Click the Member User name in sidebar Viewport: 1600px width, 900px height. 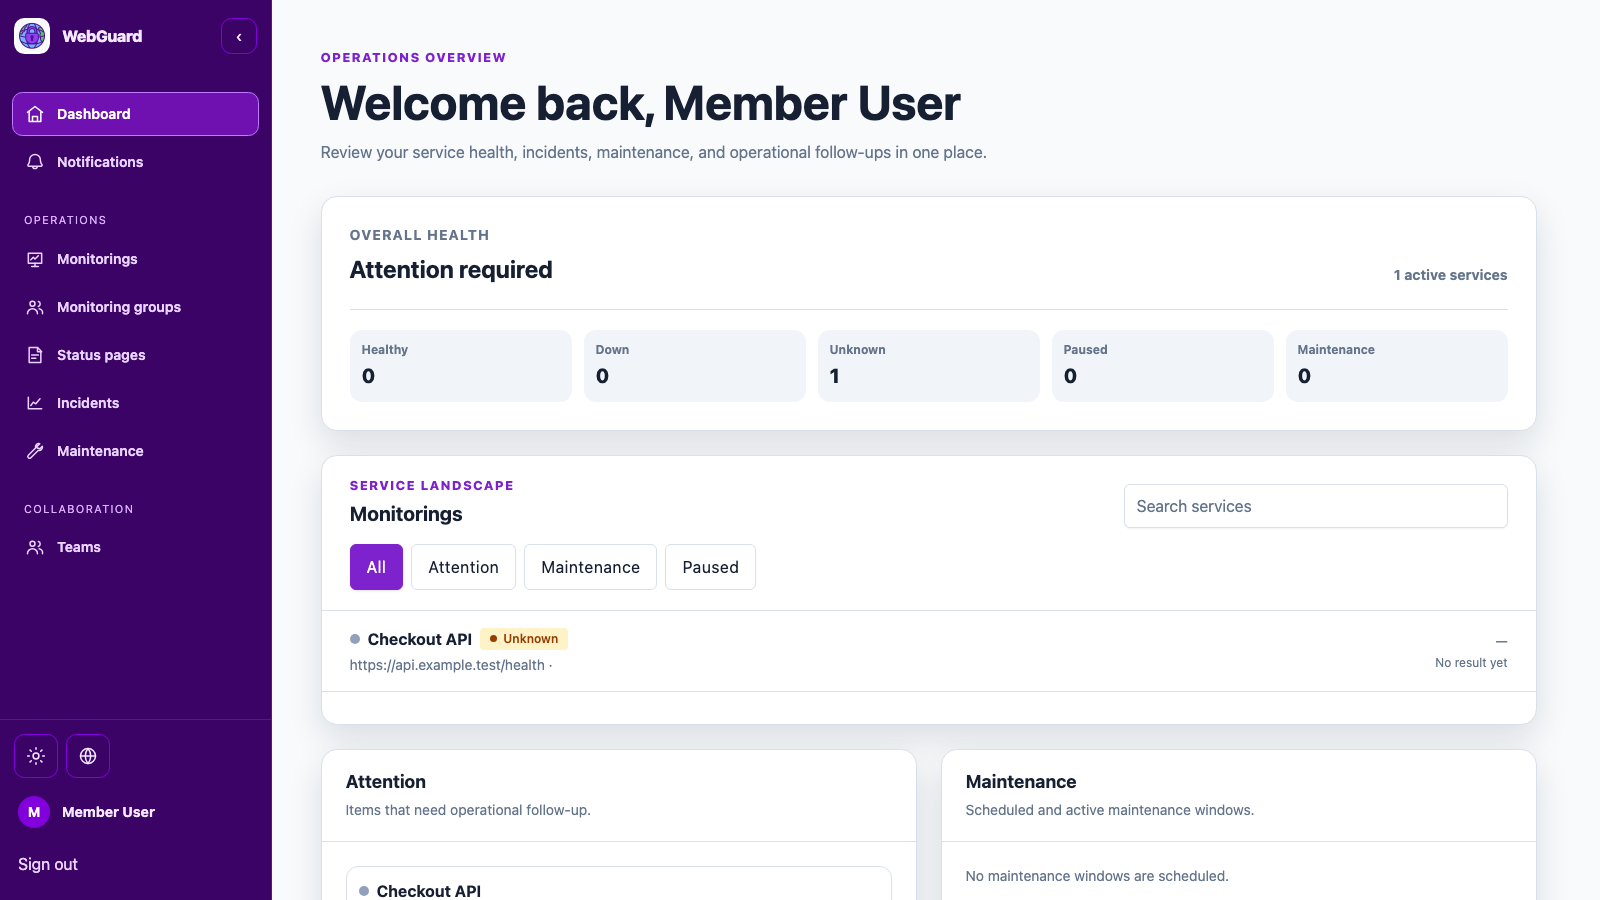coord(109,812)
